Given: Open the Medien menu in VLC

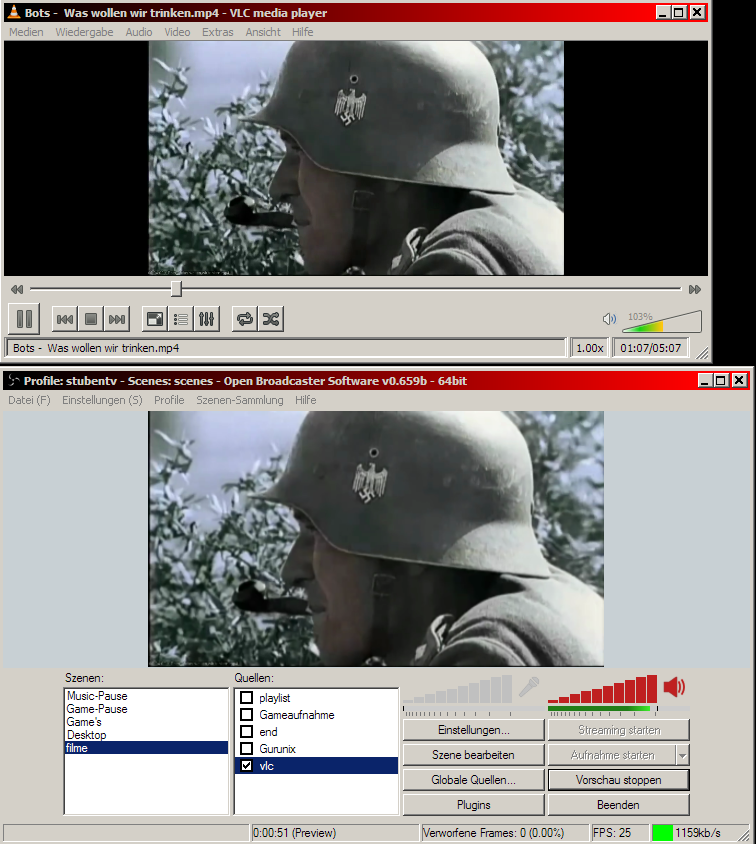Looking at the screenshot, I should click(x=26, y=32).
